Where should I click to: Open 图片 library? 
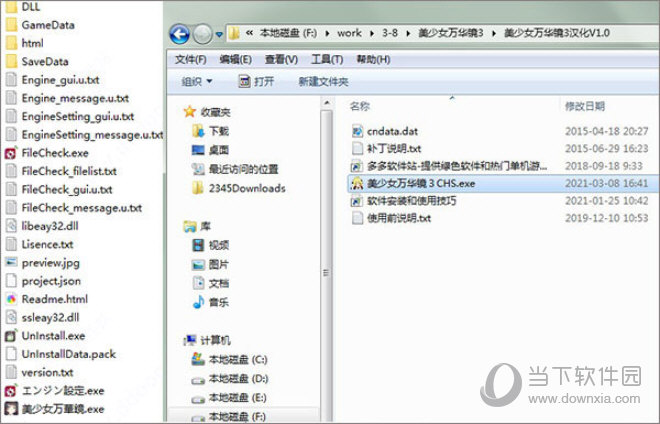point(210,264)
